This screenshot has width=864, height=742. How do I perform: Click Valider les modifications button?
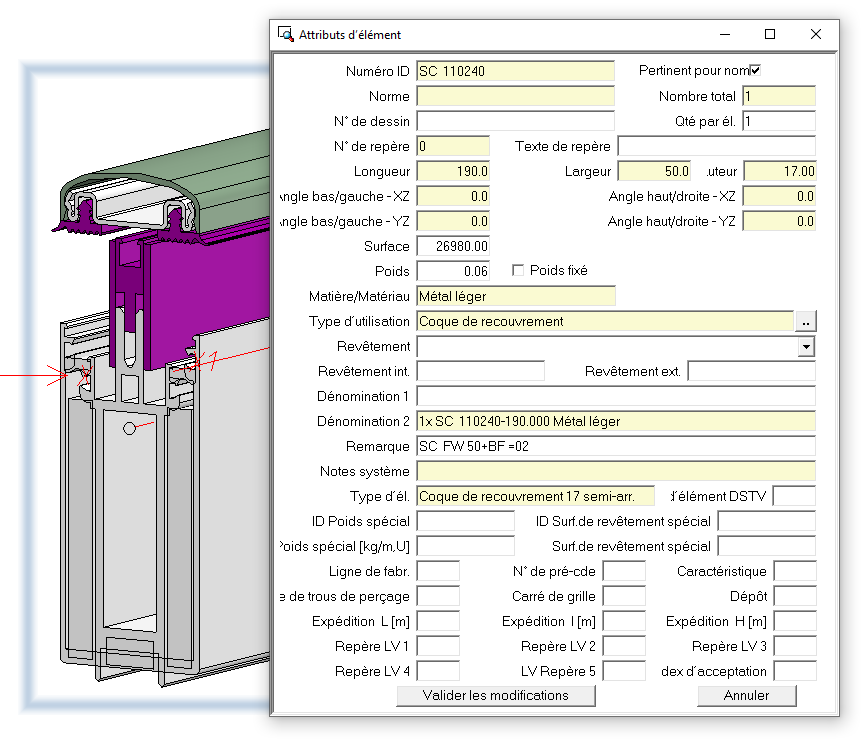(x=495, y=696)
